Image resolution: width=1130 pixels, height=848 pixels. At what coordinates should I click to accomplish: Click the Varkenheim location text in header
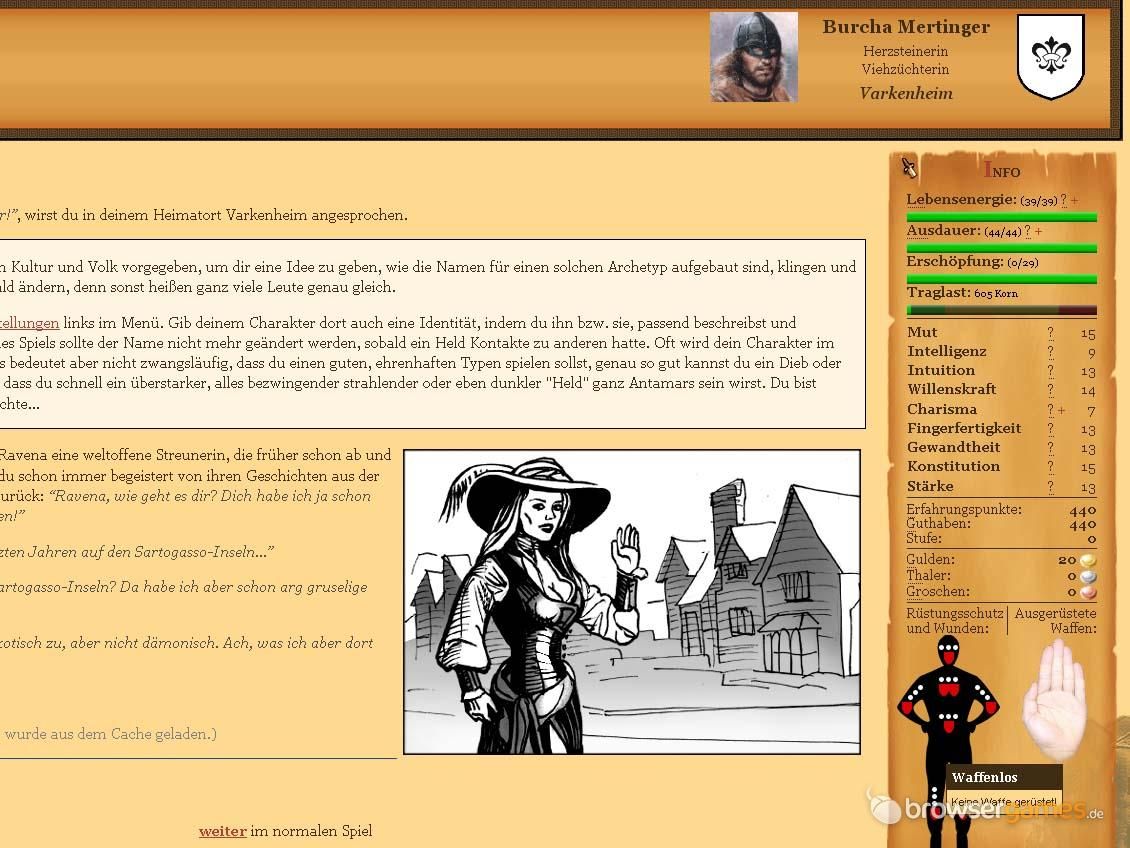906,93
